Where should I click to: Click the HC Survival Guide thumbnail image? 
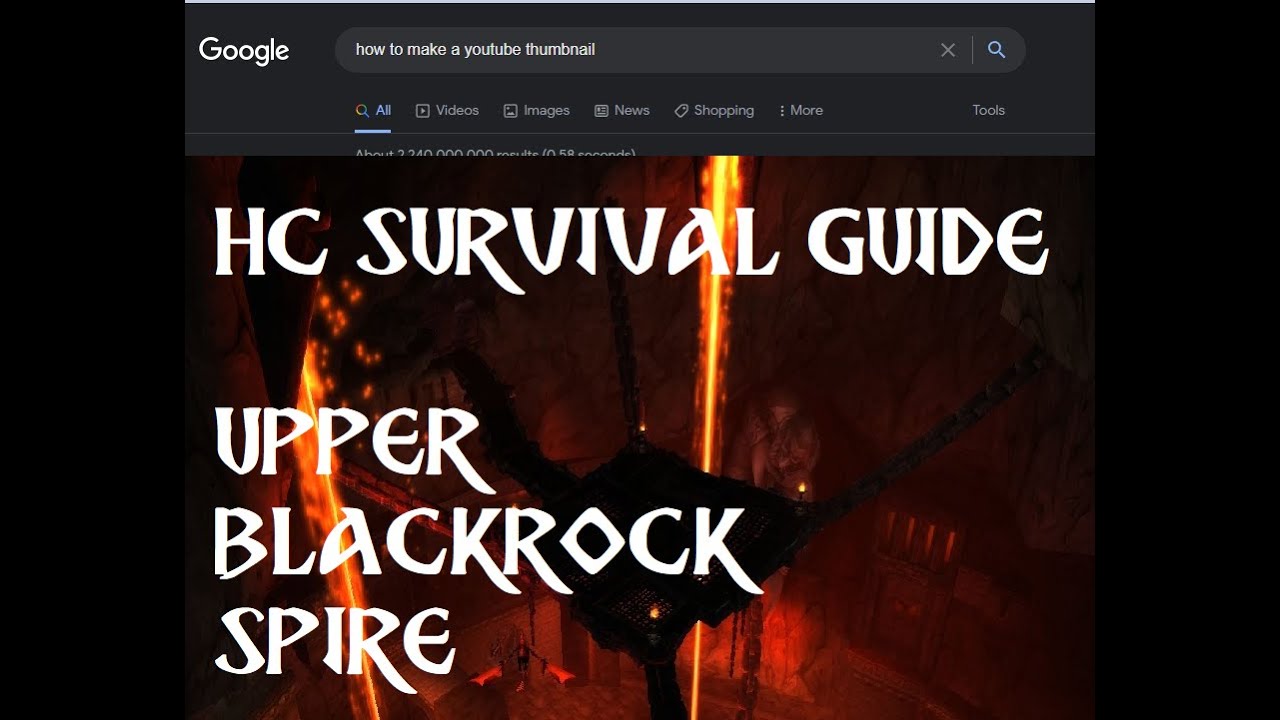pos(640,438)
